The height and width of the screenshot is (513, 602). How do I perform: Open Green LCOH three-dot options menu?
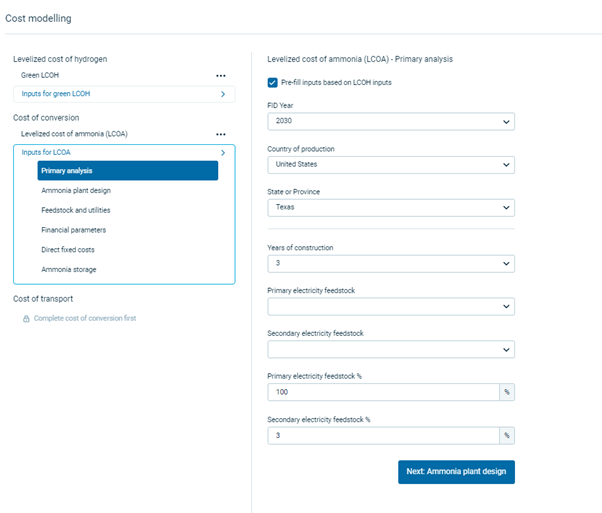tap(220, 75)
